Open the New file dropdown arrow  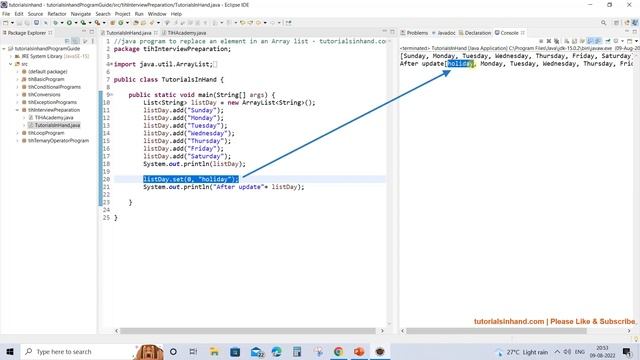tap(12, 23)
